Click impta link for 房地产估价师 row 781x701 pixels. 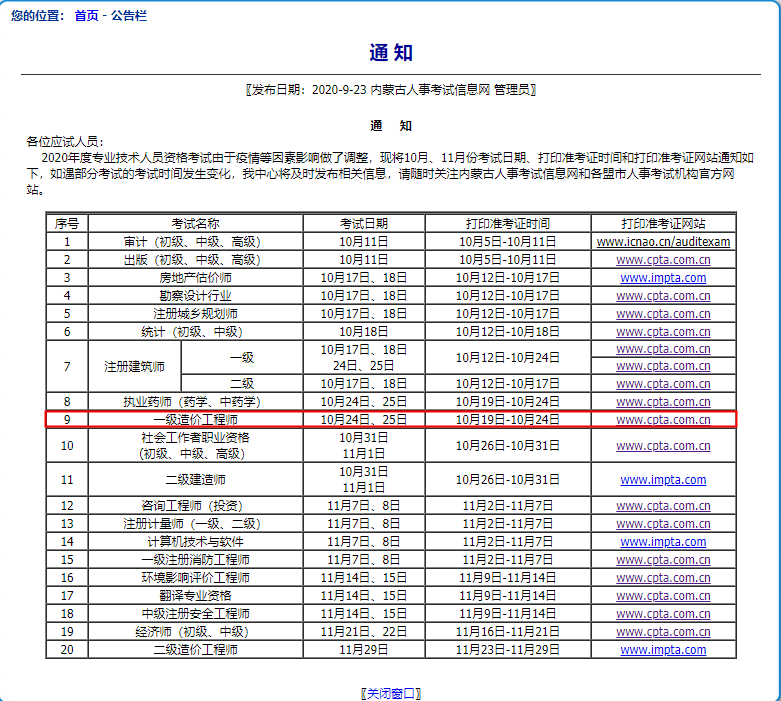pos(663,277)
